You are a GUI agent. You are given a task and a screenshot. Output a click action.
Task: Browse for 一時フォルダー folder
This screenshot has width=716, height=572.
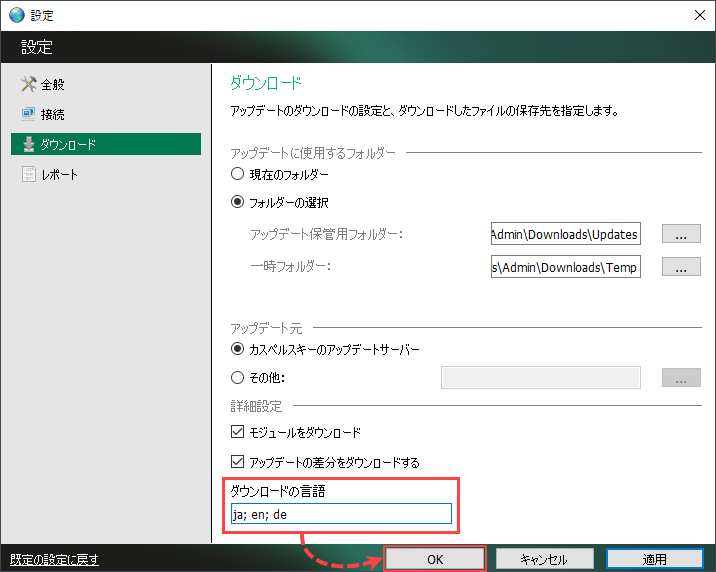coord(681,267)
